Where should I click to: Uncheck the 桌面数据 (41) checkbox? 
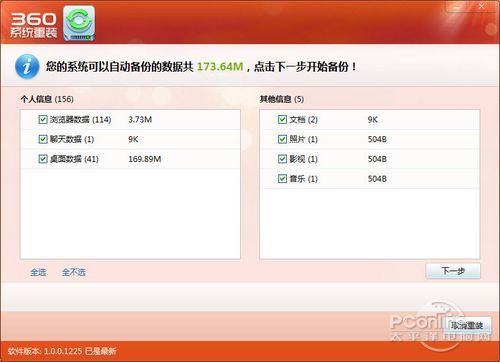43,159
